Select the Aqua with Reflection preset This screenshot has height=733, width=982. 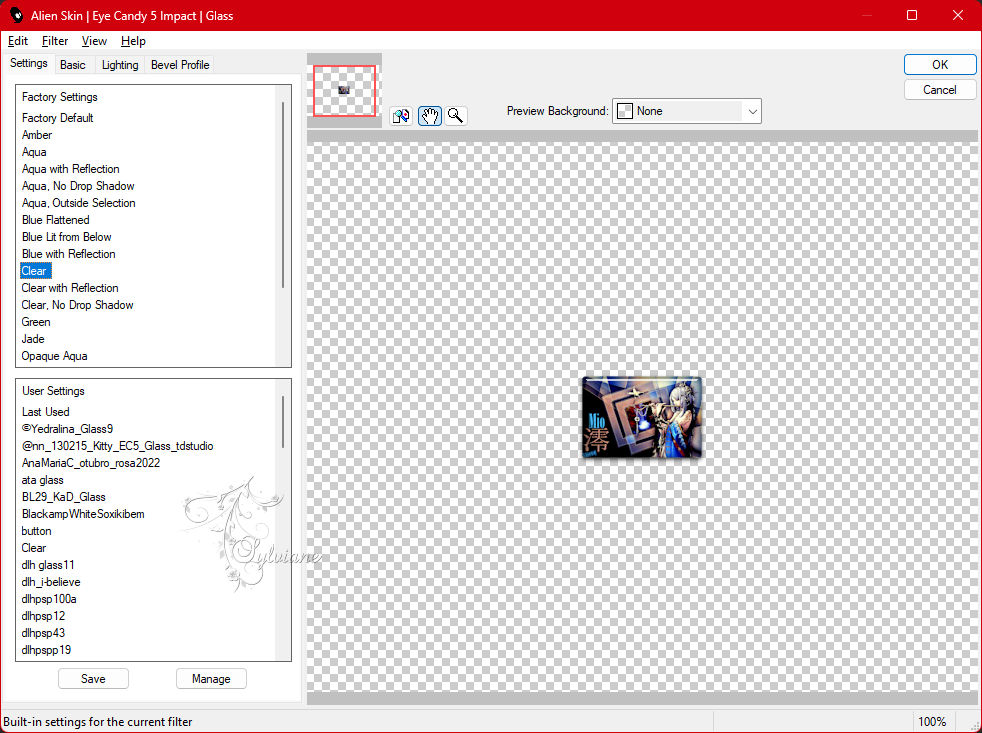[x=70, y=169]
